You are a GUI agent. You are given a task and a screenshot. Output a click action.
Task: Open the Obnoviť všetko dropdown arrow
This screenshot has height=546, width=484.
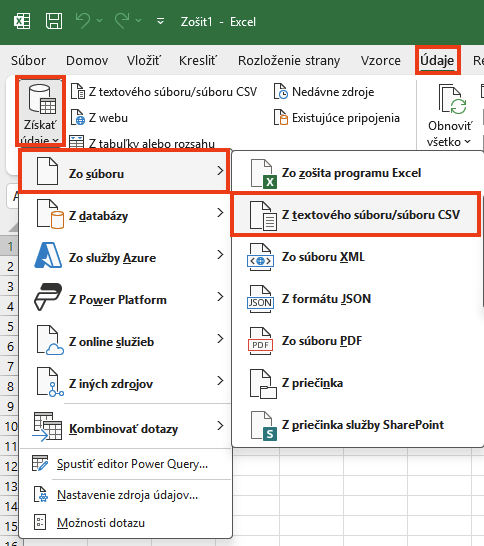[467, 142]
